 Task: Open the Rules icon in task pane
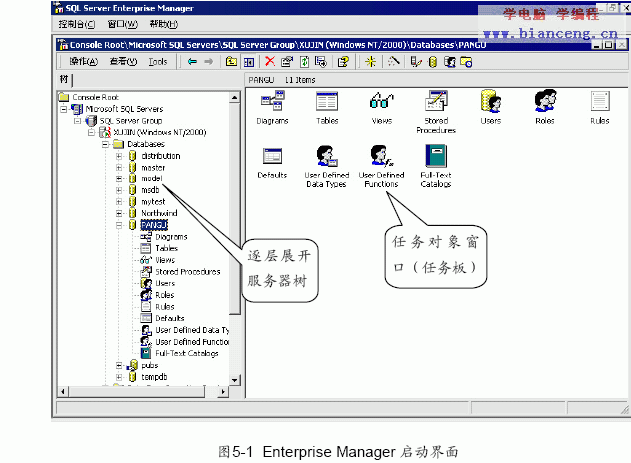(600, 101)
